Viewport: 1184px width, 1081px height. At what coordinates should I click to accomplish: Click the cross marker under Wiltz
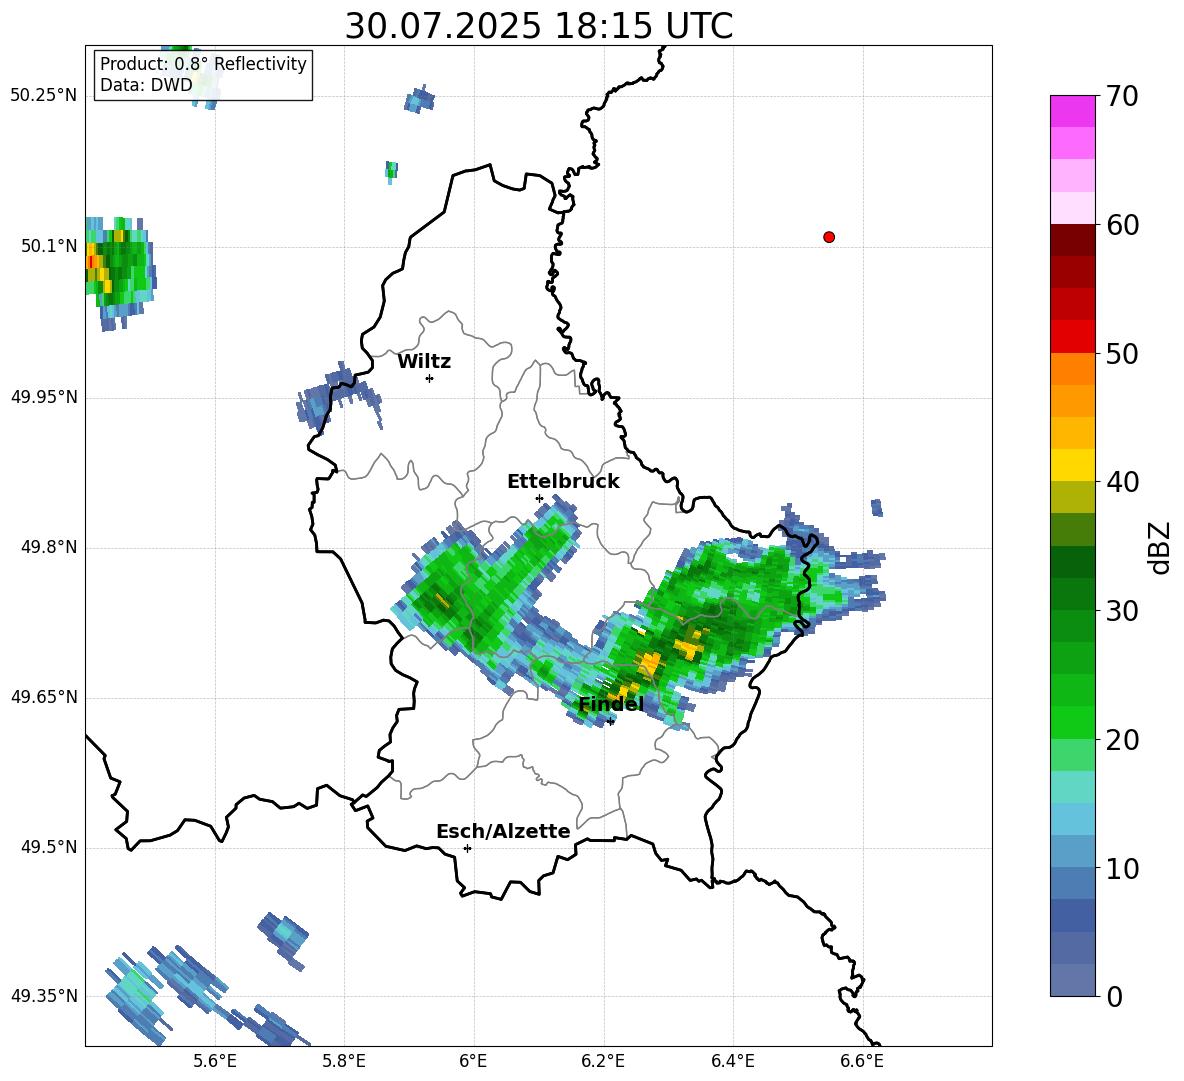pos(429,378)
